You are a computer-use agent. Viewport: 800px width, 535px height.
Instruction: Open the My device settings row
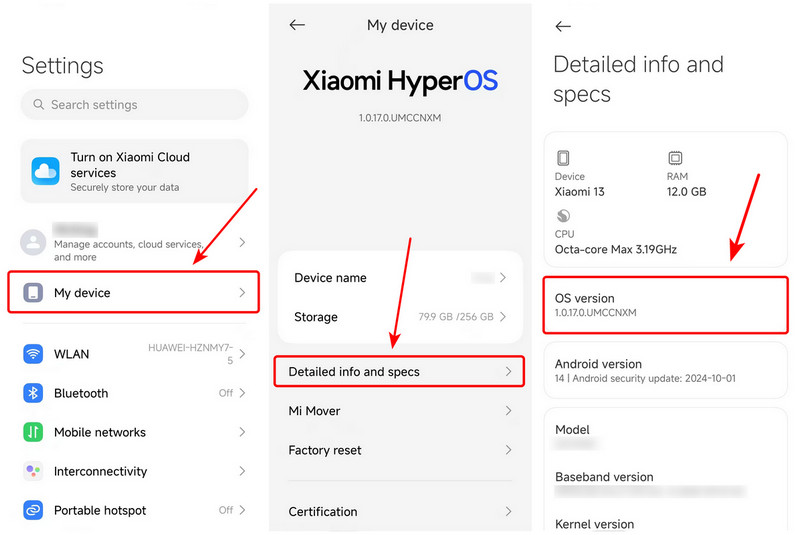134,292
